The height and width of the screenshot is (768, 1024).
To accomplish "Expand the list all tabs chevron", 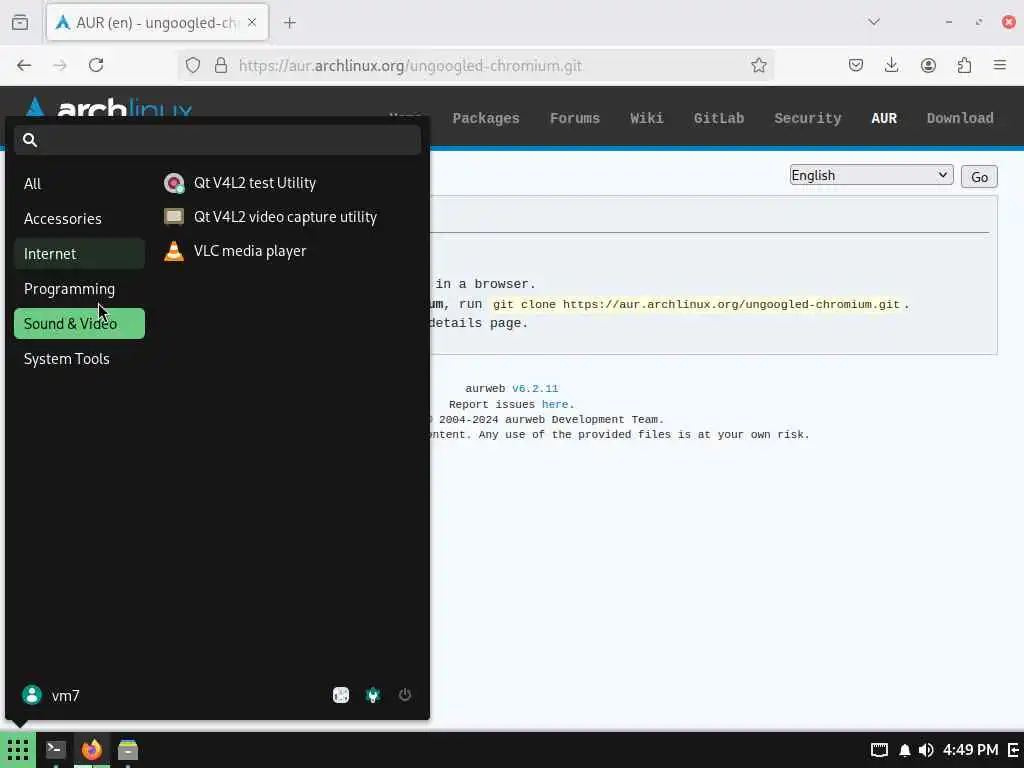I will tap(874, 22).
